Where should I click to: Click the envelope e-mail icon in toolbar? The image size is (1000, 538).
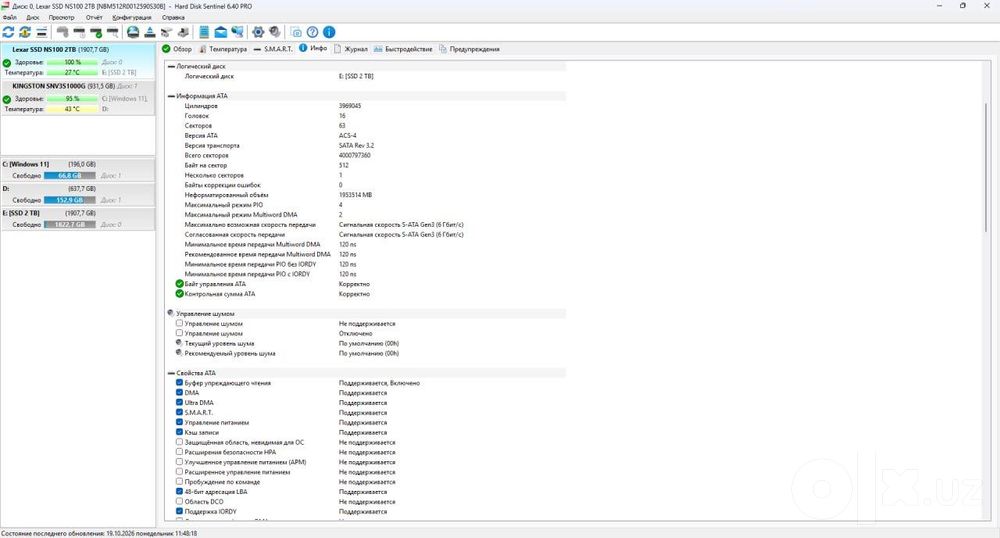point(221,32)
